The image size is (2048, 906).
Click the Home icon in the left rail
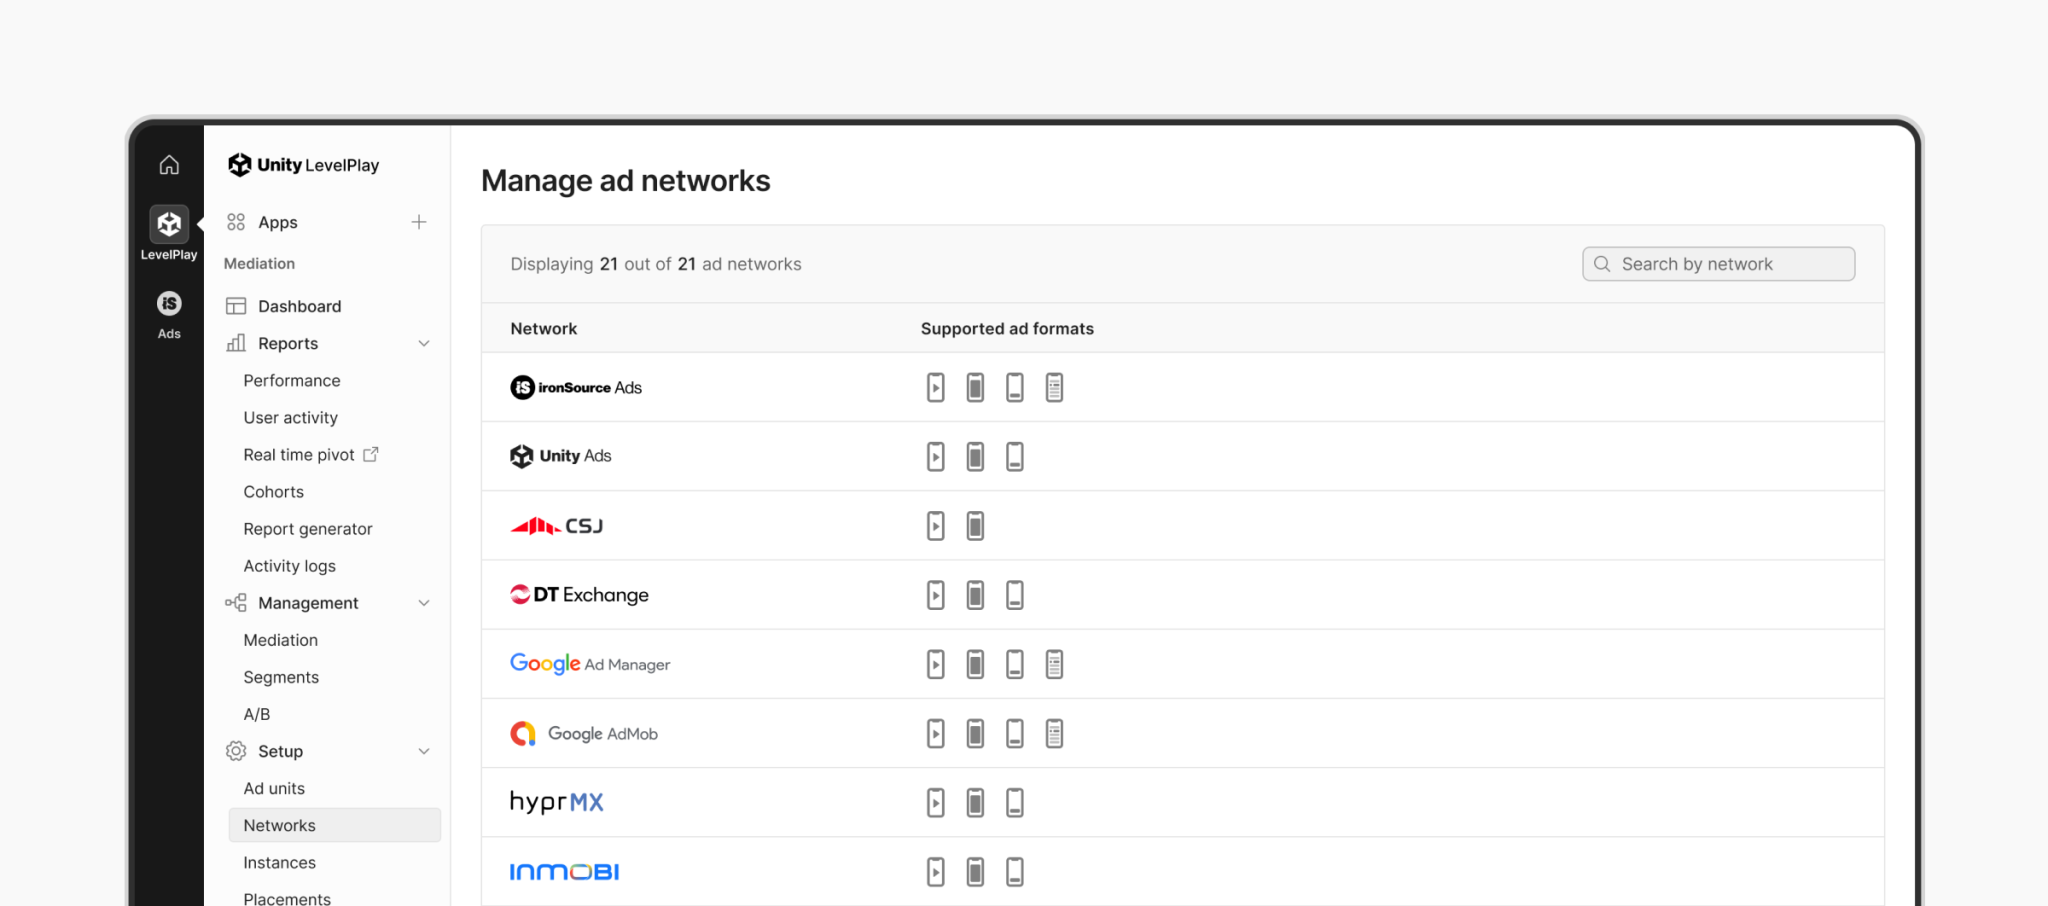(x=168, y=164)
